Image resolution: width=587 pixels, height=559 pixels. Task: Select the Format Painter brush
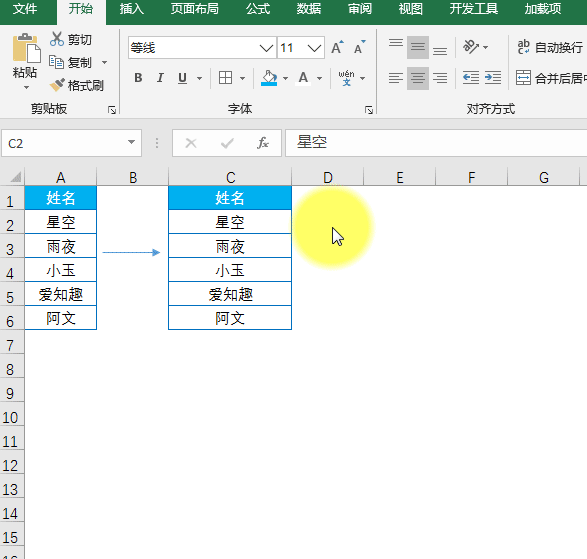(x=76, y=85)
